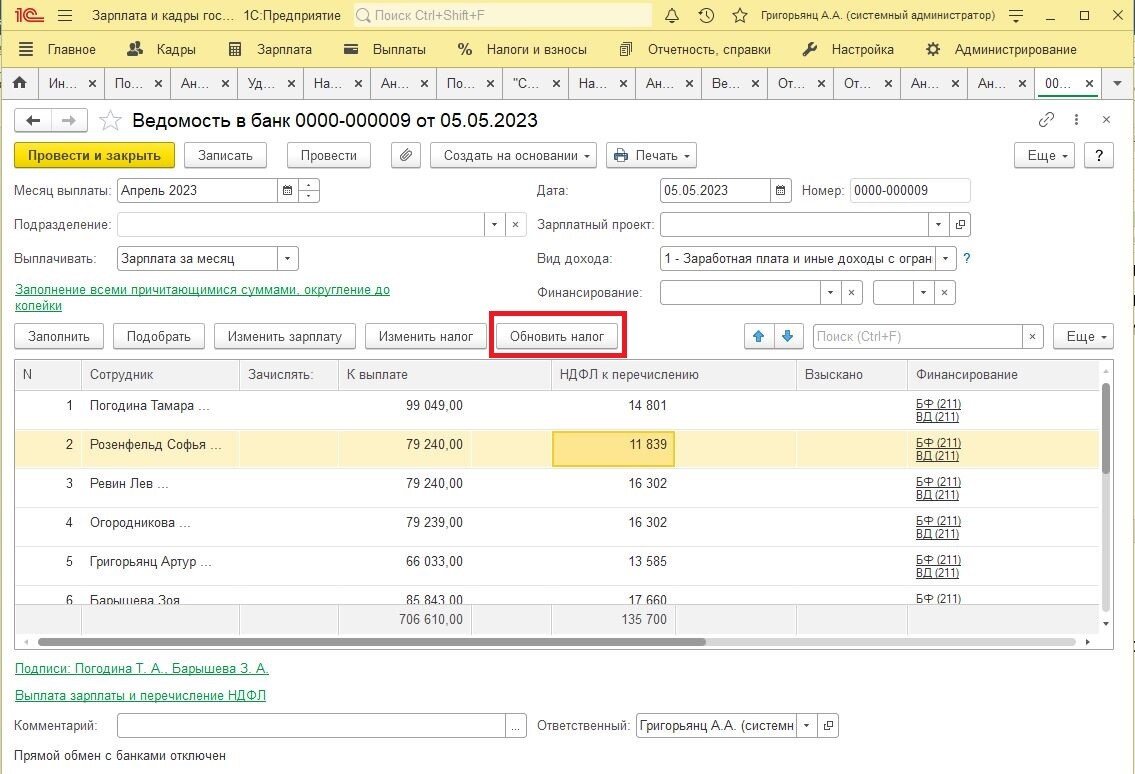Expand Зарплатный проект dropdown arrow

pos(939,224)
